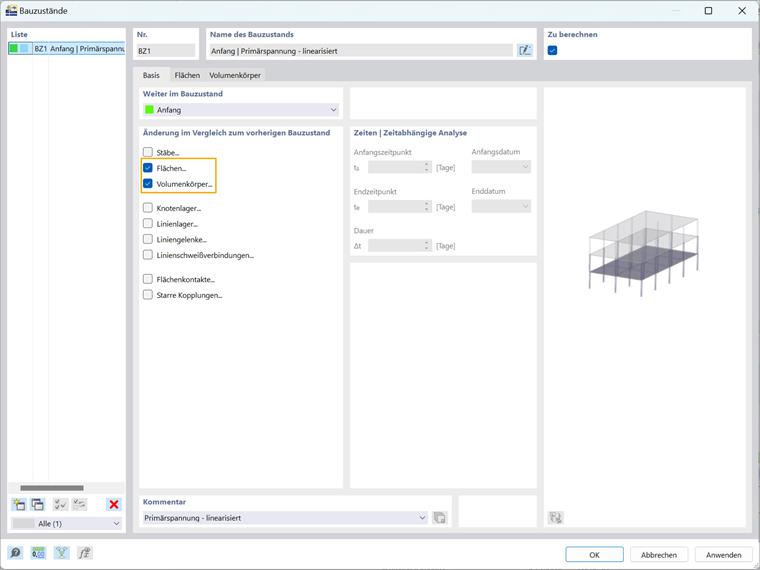Open the Anfangsdatum date dropdown
Screen dimensions: 760x570
(x=501, y=167)
